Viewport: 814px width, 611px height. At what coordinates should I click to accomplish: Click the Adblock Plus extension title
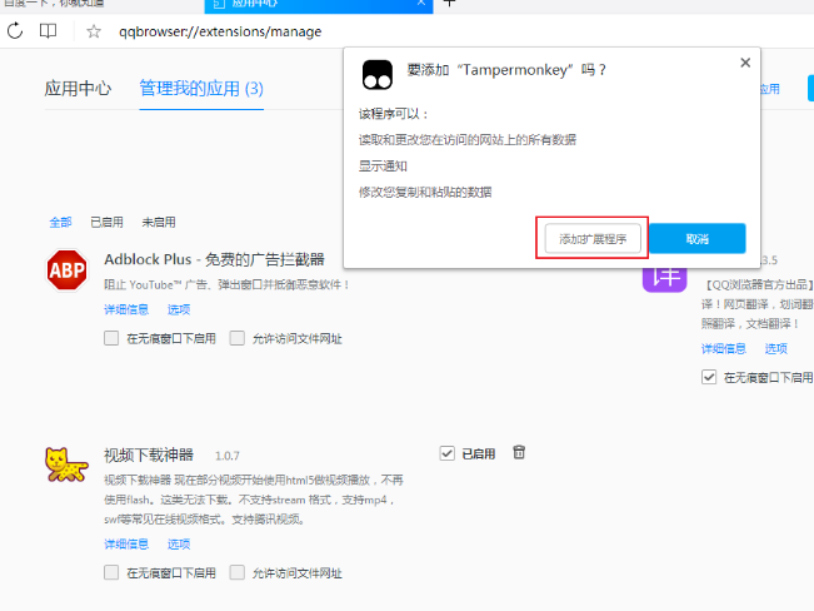tap(214, 259)
